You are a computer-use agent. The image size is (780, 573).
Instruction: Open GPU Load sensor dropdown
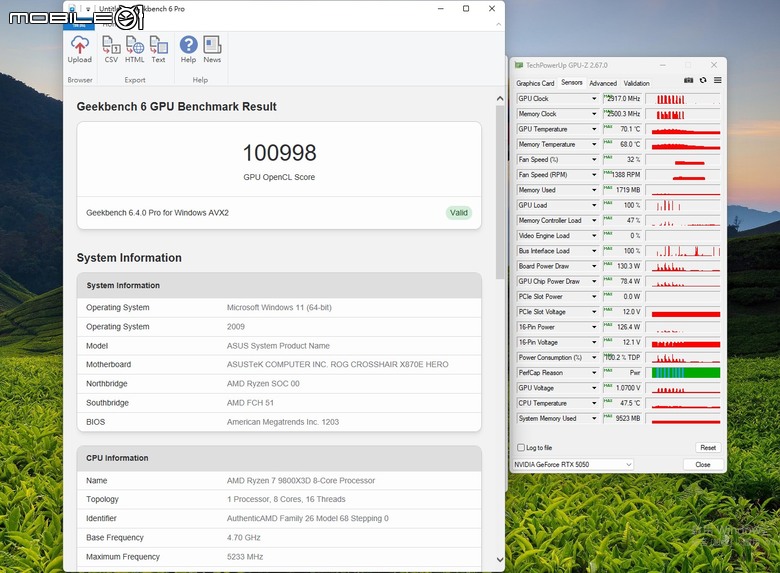(x=594, y=205)
